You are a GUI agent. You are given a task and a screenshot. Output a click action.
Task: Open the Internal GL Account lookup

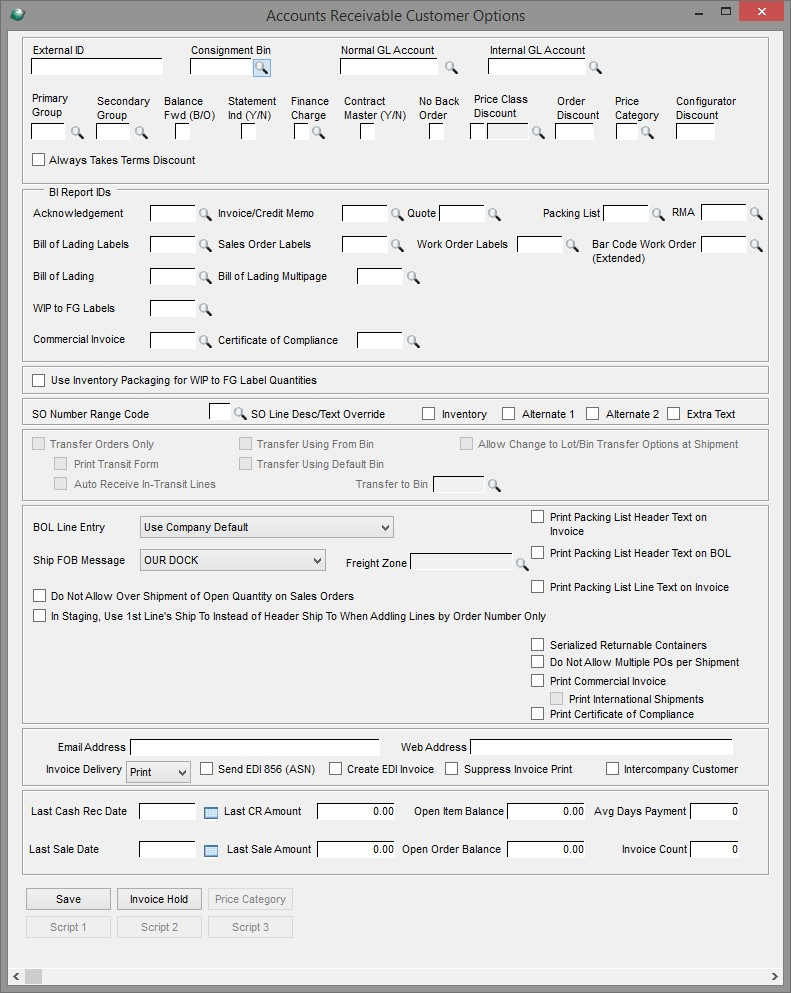pos(595,68)
